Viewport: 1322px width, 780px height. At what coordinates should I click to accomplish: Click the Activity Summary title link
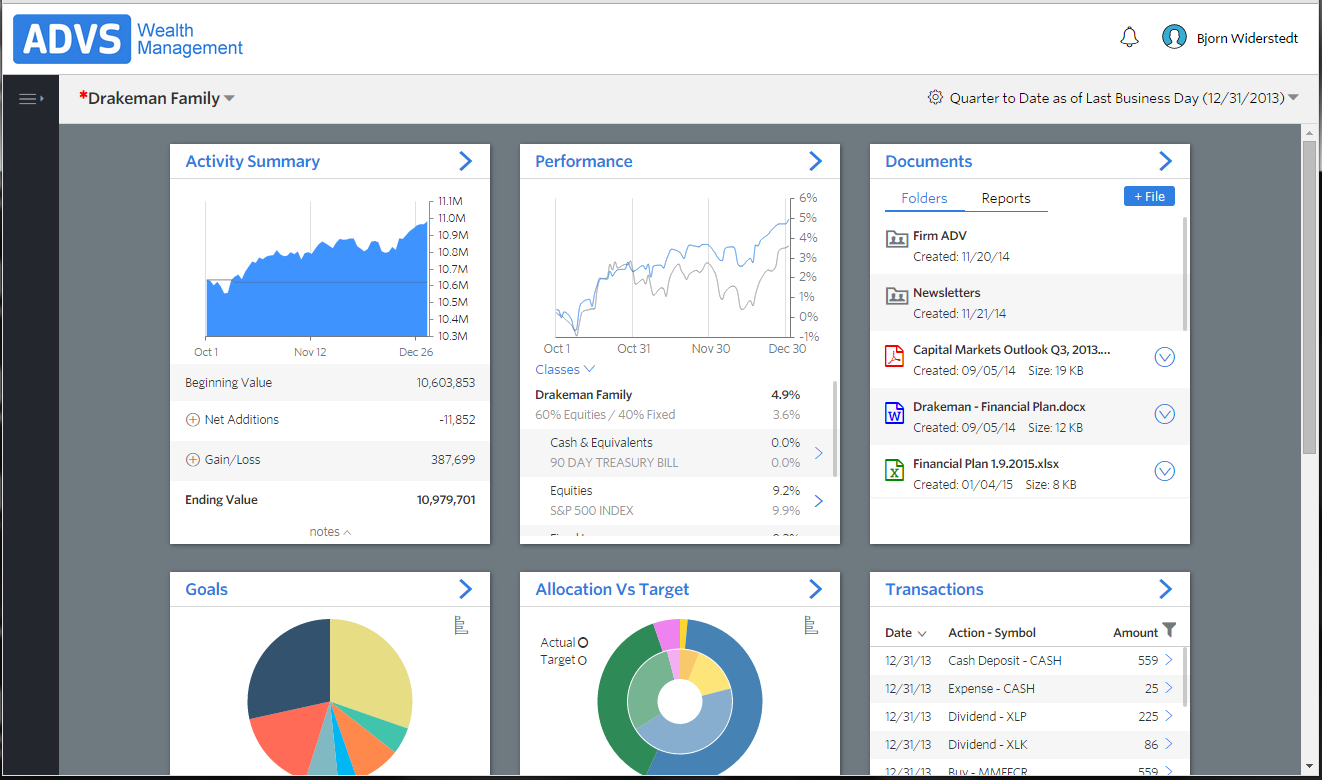252,161
